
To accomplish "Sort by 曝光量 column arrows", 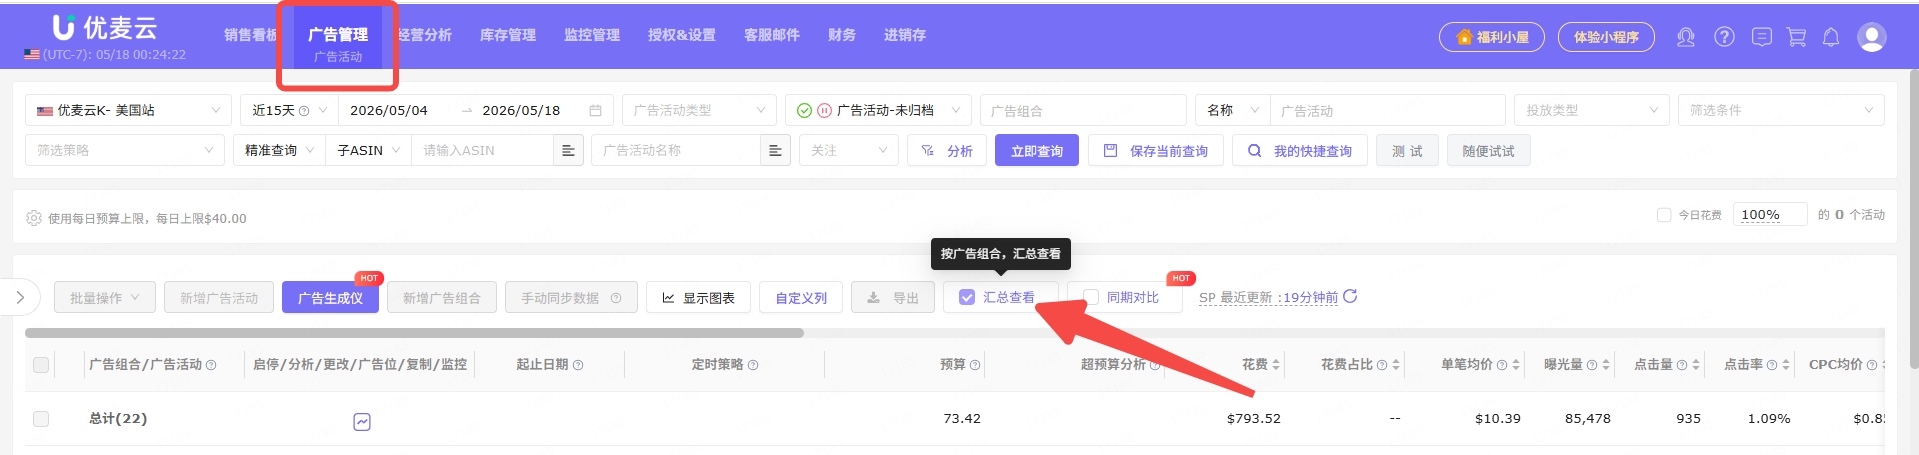I will tap(1606, 365).
